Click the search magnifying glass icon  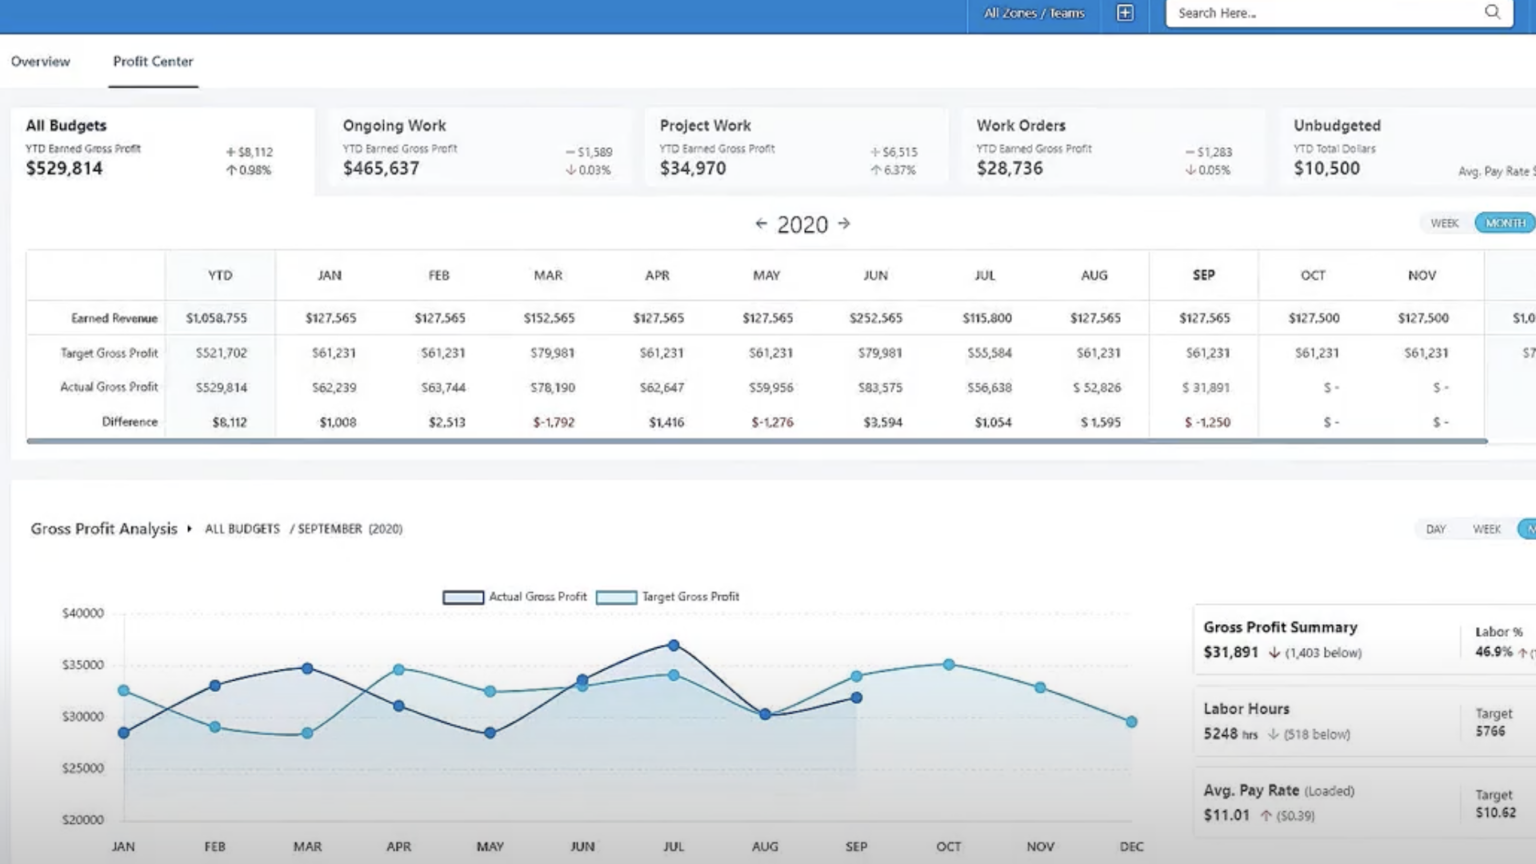(1491, 12)
